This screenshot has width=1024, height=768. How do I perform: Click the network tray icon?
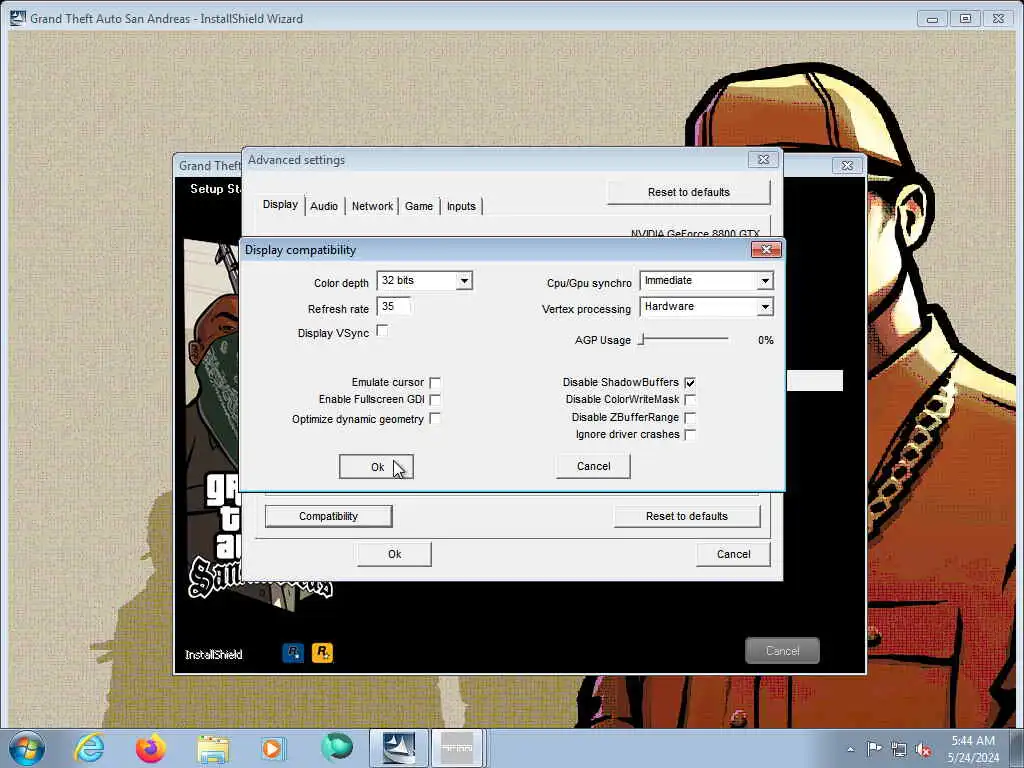[899, 749]
